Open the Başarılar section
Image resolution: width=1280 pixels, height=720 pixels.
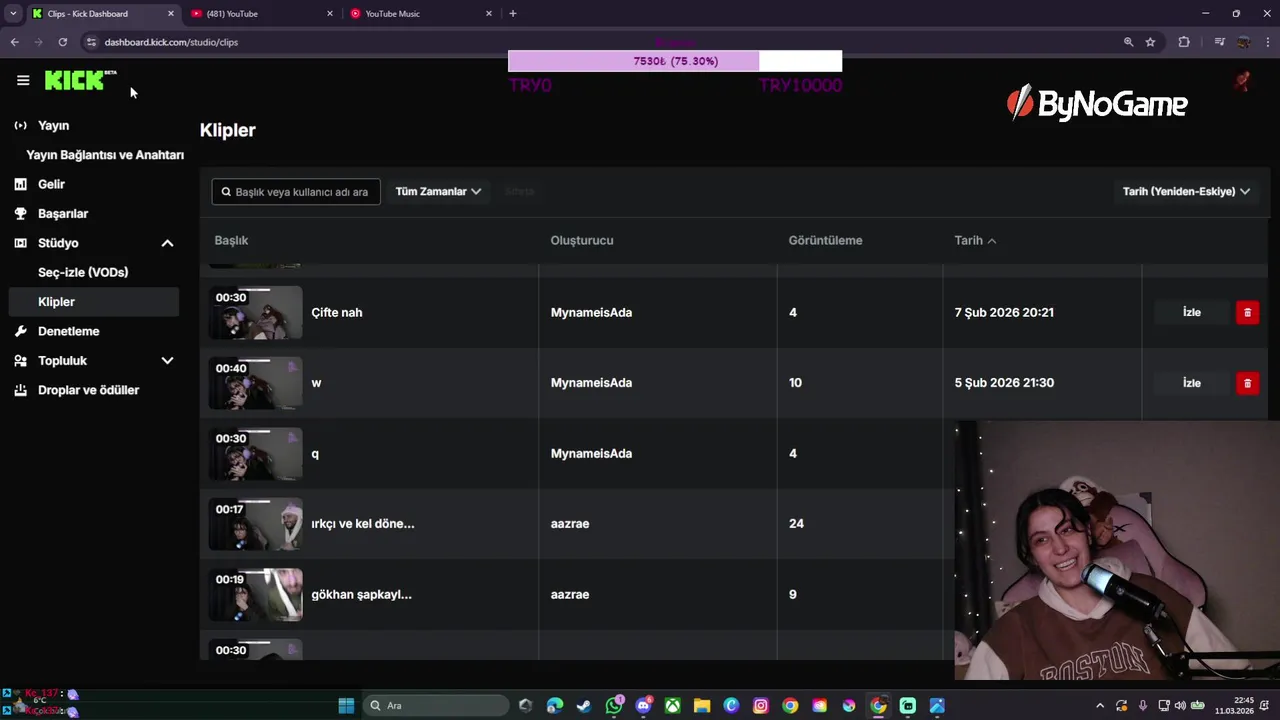63,213
